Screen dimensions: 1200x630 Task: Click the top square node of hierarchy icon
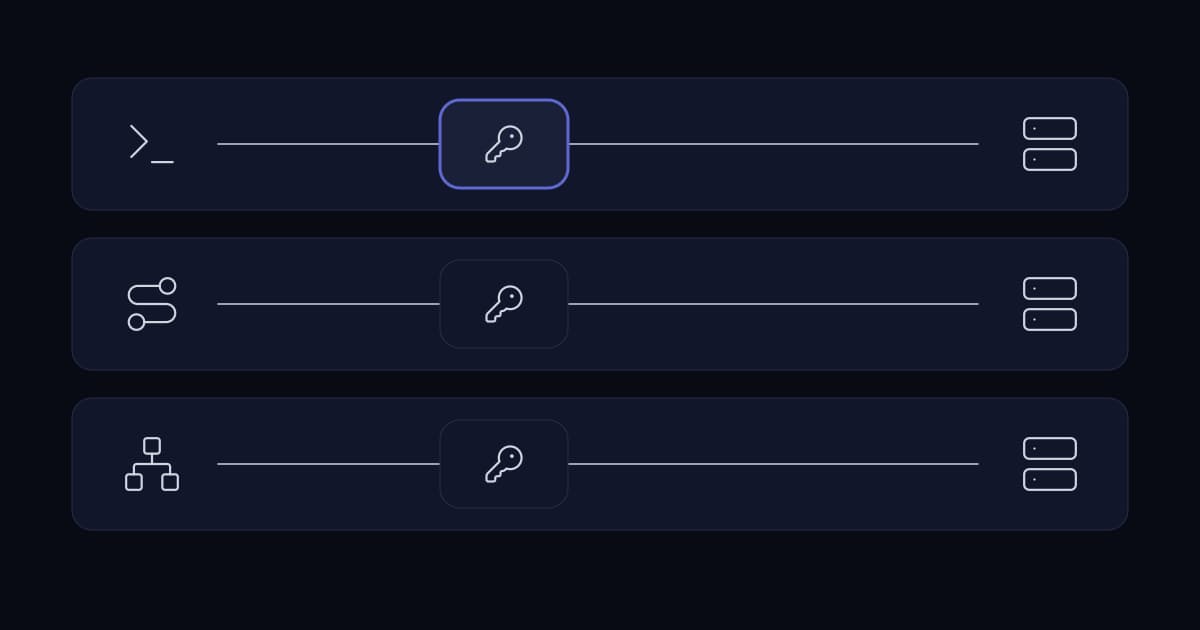tap(152, 446)
